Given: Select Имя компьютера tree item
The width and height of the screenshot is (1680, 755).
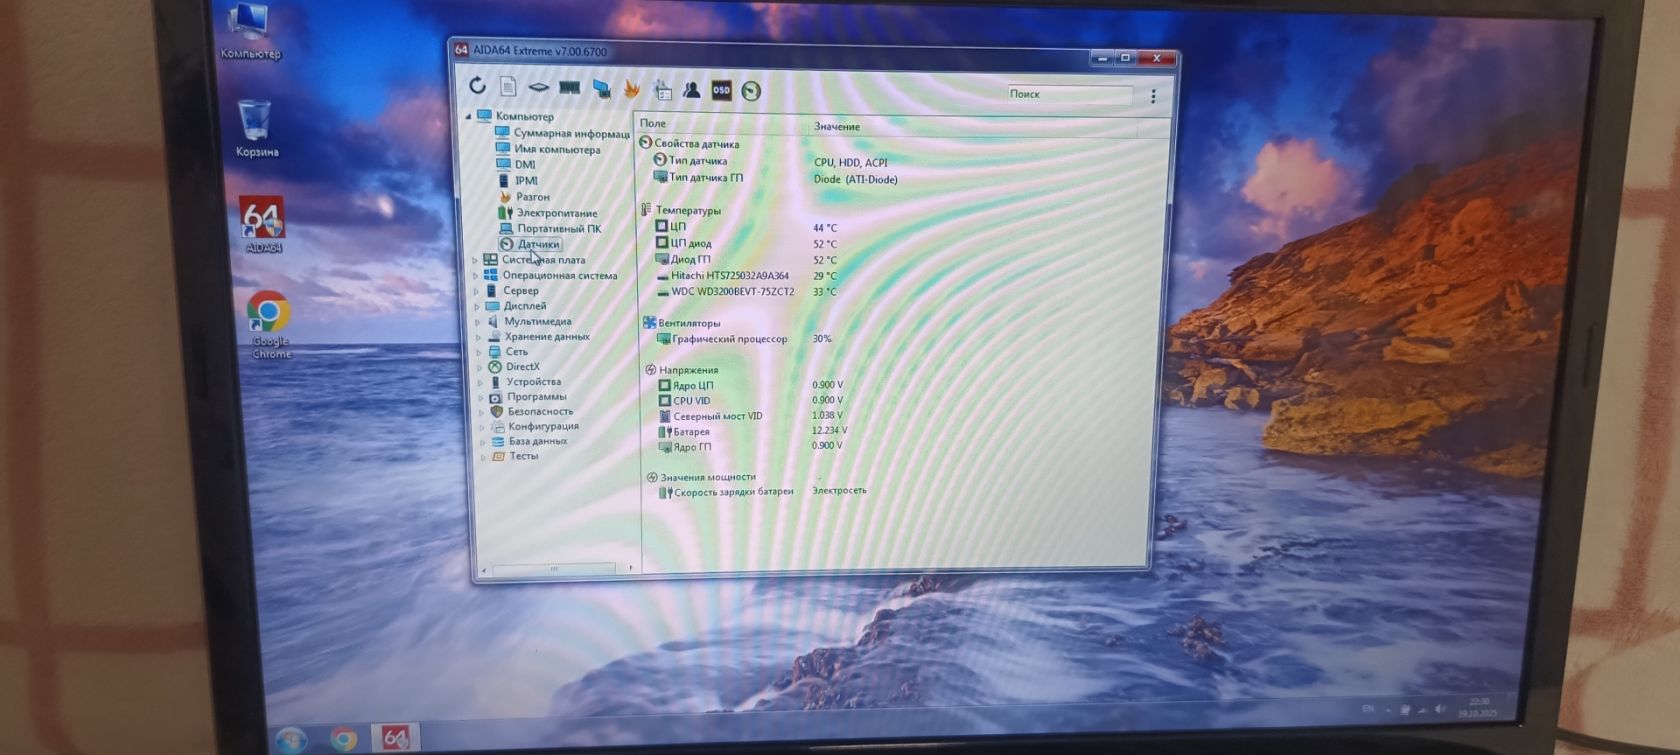Looking at the screenshot, I should (x=549, y=149).
